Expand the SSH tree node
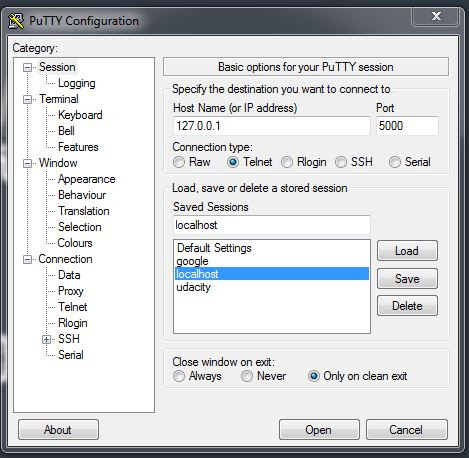This screenshot has height=458, width=469. [46, 339]
